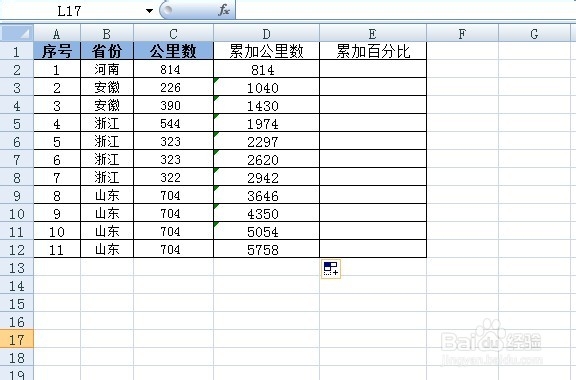This screenshot has height=380, width=576.
Task: Select 323 cell in row 7
Action: tap(173, 159)
